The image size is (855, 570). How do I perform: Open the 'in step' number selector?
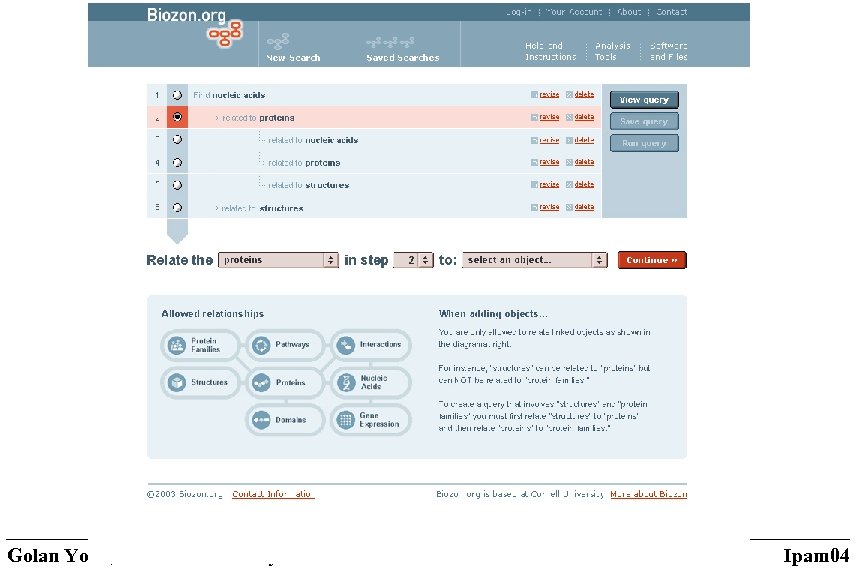[x=413, y=260]
